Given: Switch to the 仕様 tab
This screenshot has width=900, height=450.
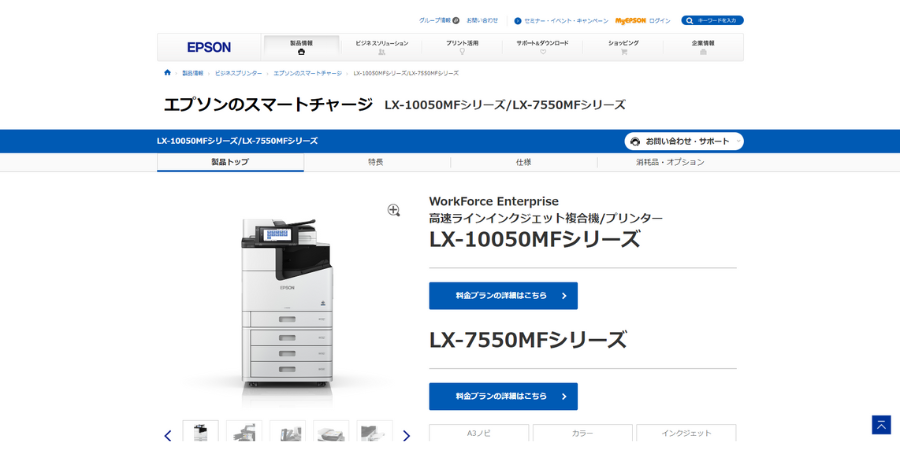Looking at the screenshot, I should (523, 162).
